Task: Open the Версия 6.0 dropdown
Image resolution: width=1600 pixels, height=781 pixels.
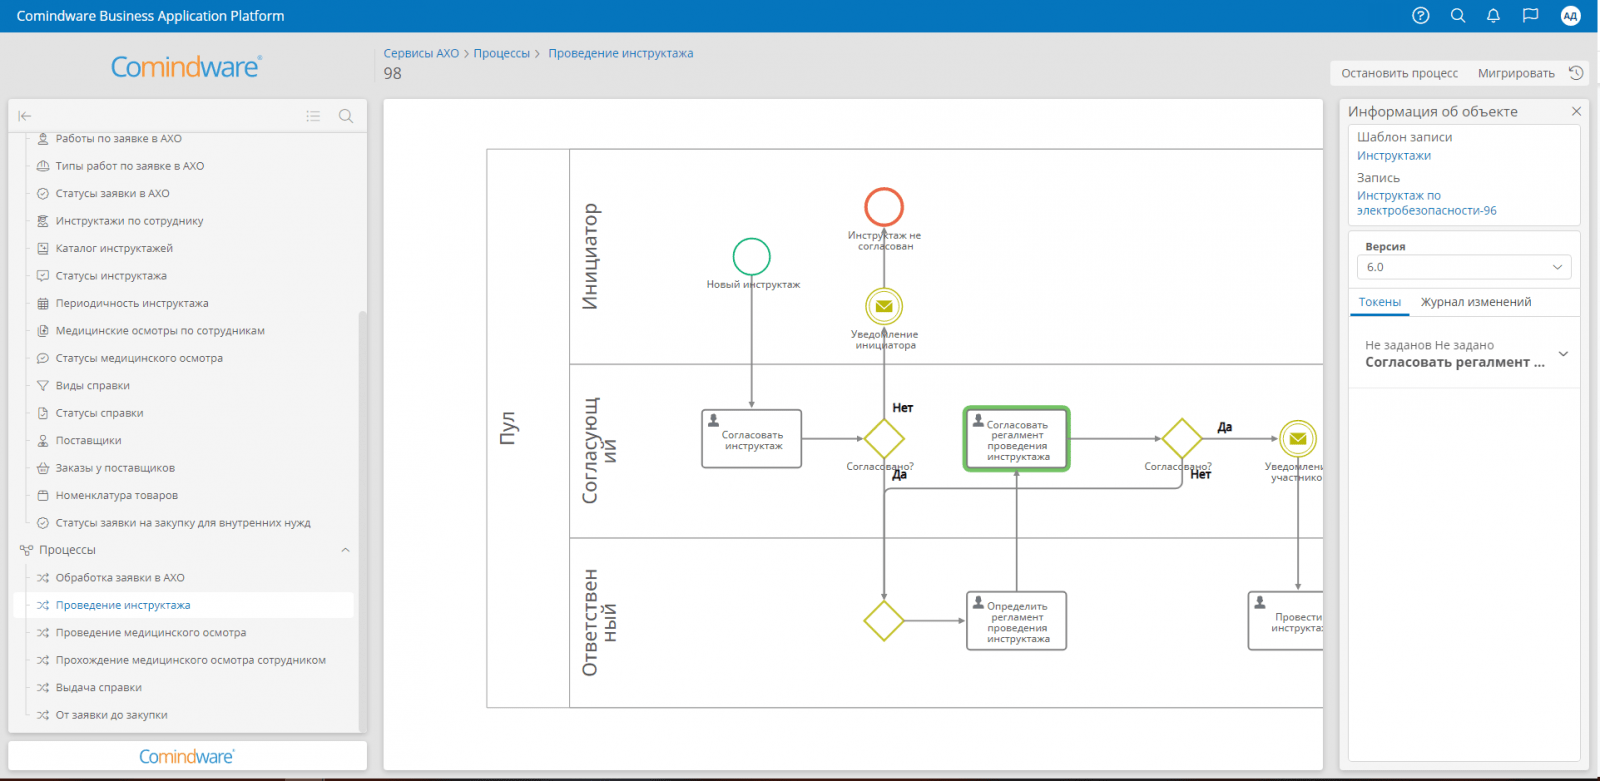Action: click(1463, 267)
